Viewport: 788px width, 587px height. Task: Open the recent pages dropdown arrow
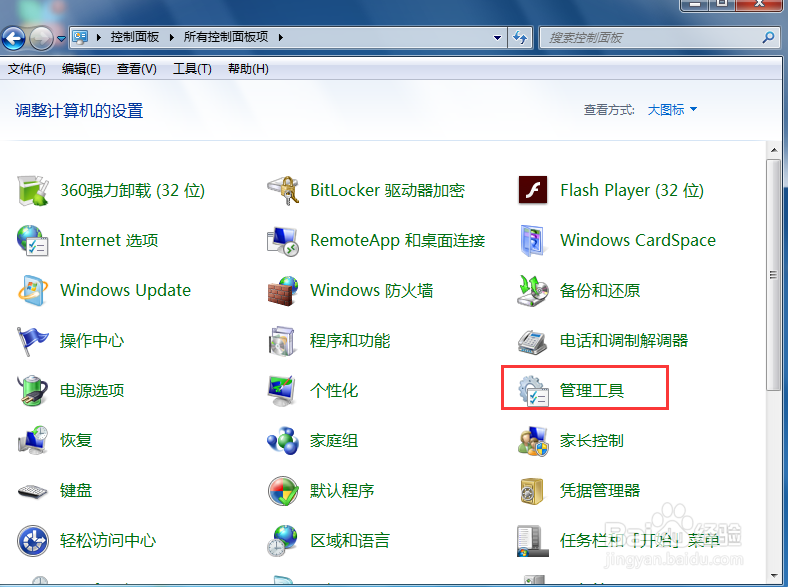61,38
